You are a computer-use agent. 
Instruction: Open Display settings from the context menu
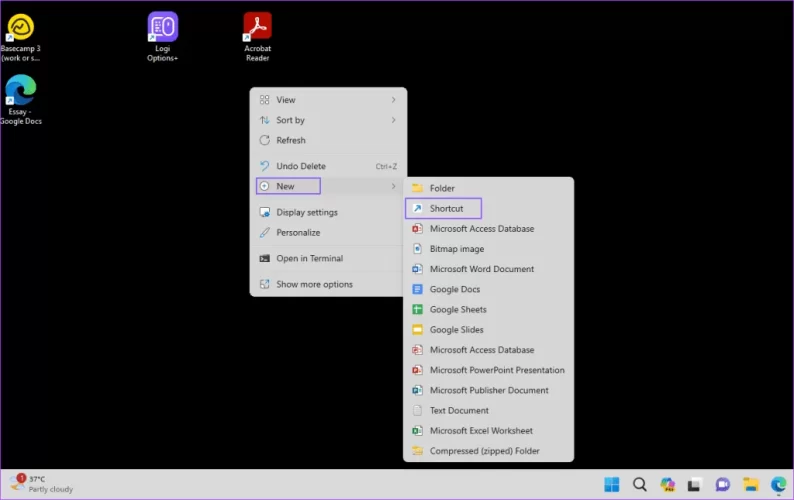[x=307, y=212]
